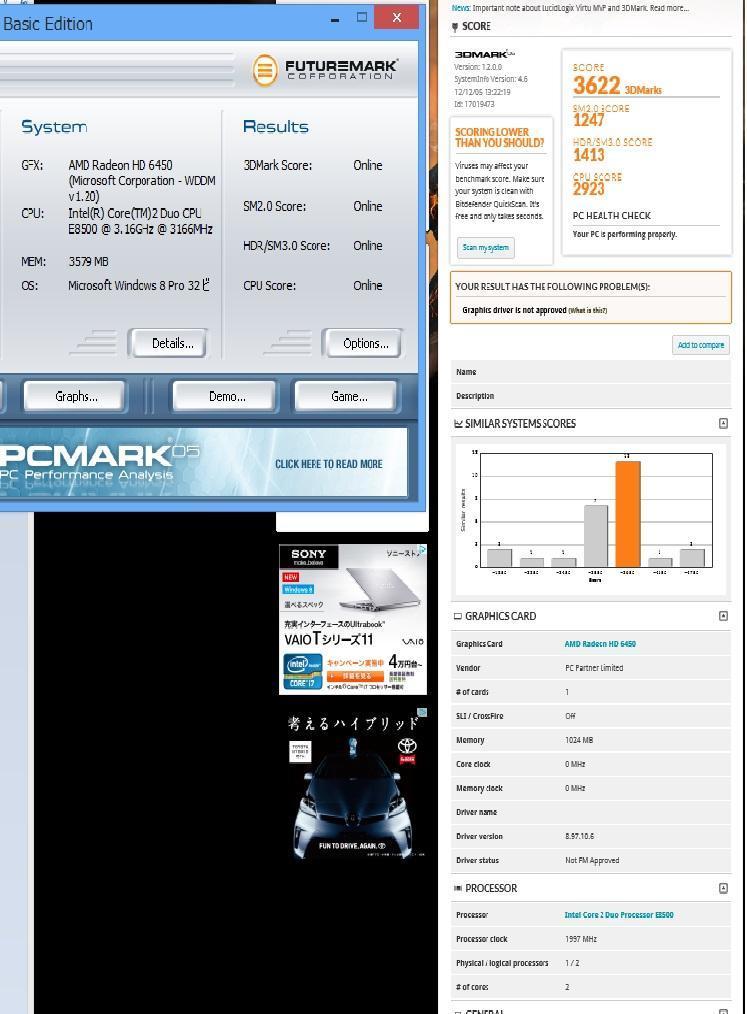
Task: Click the Processor section chip icon
Action: [458, 889]
